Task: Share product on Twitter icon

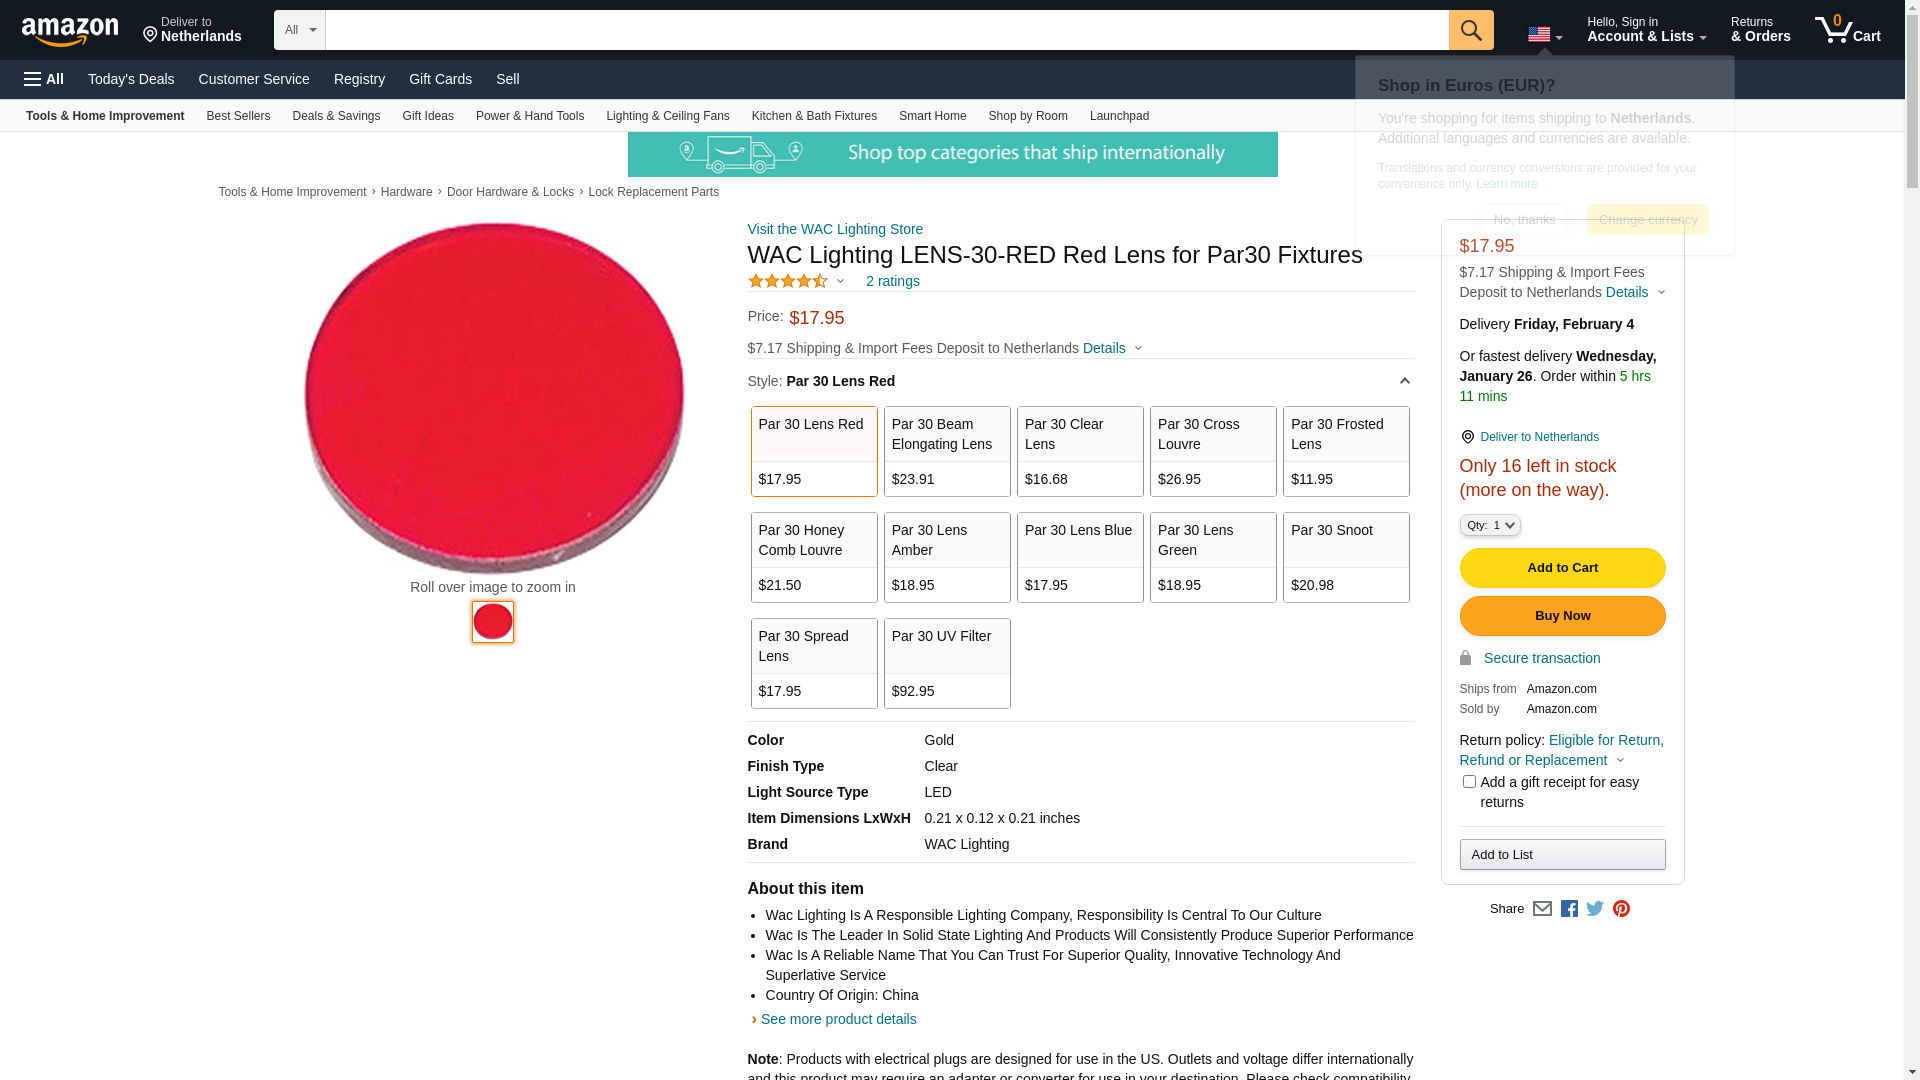Action: pyautogui.click(x=1595, y=909)
